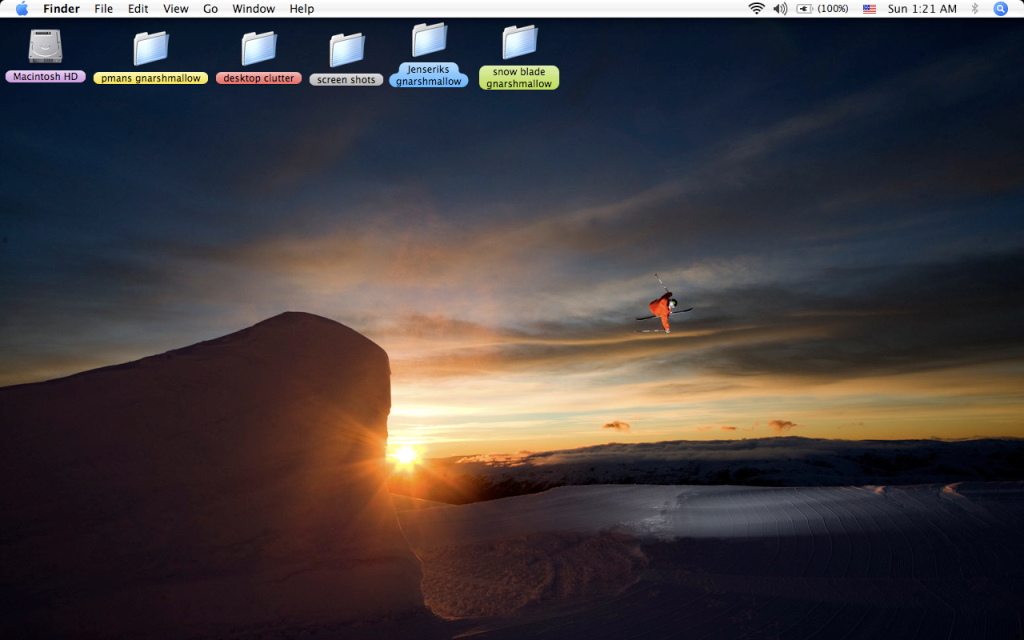The image size is (1024, 640).
Task: Click the Sun 1:21 AM clock
Action: coord(922,9)
